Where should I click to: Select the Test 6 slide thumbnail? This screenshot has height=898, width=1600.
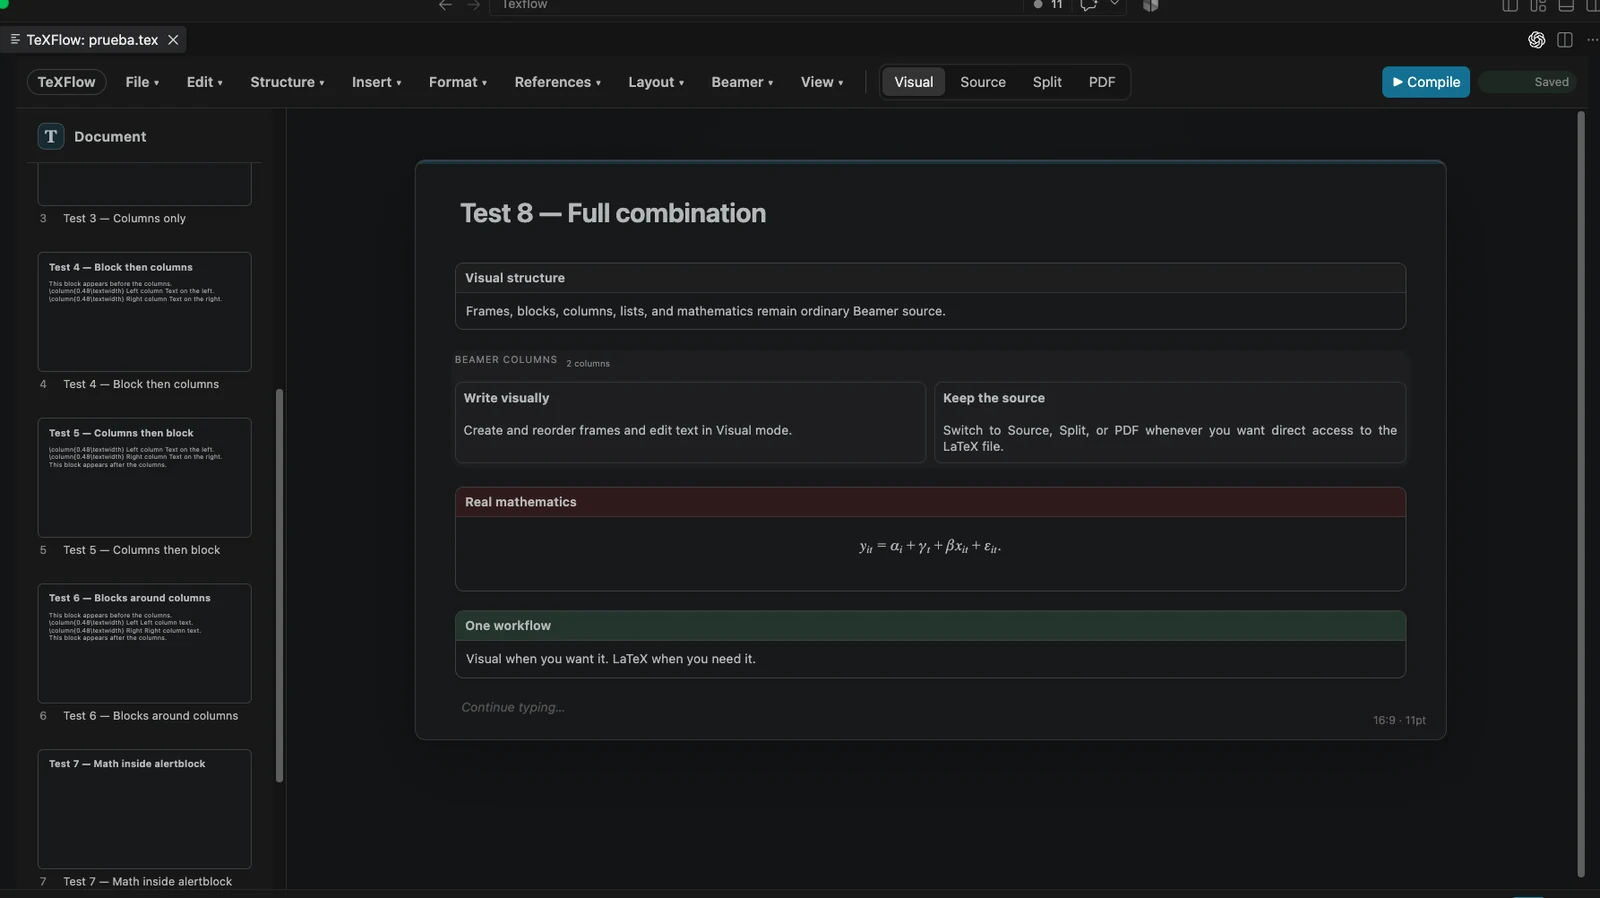coord(144,643)
